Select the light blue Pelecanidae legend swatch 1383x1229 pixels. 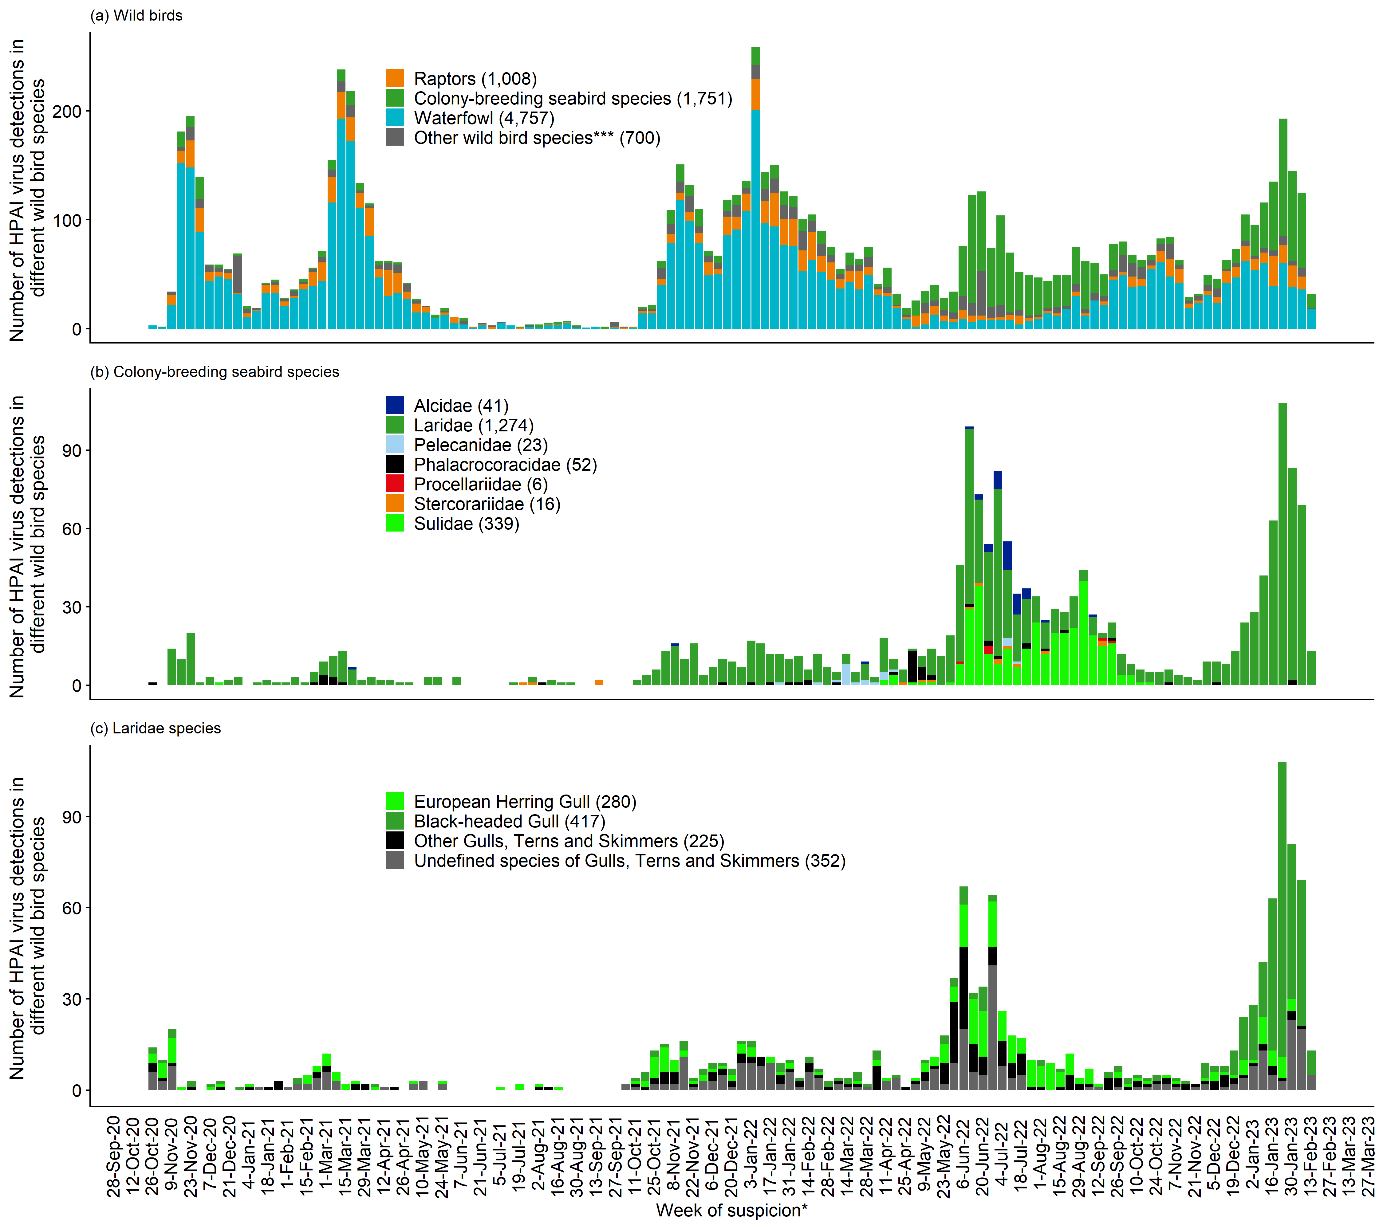point(395,445)
